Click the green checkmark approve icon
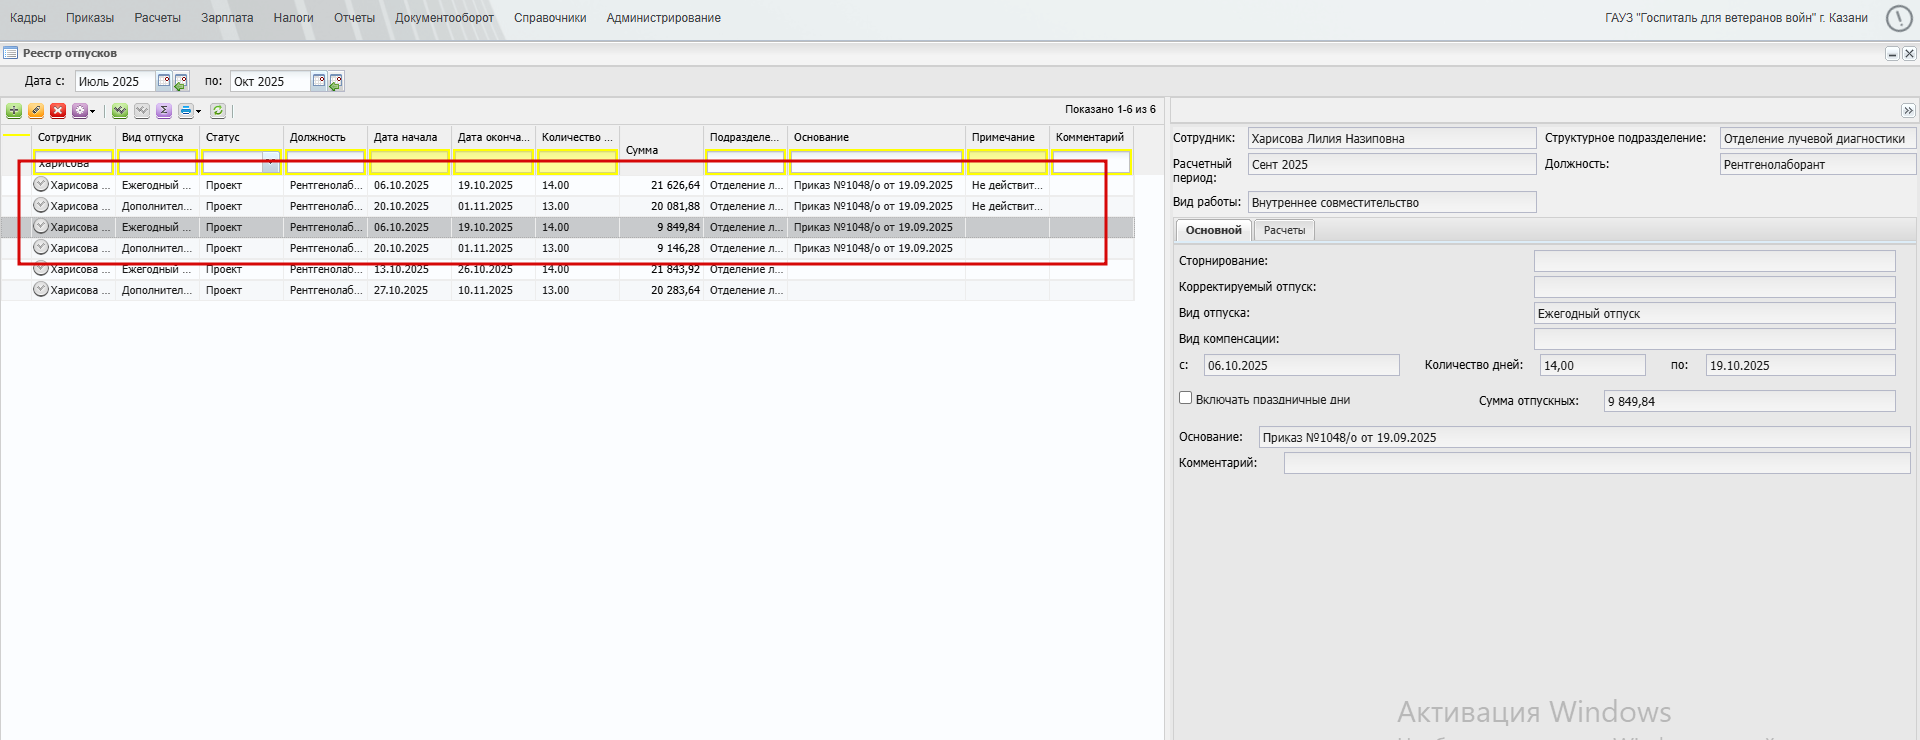This screenshot has height=740, width=1920. point(120,111)
